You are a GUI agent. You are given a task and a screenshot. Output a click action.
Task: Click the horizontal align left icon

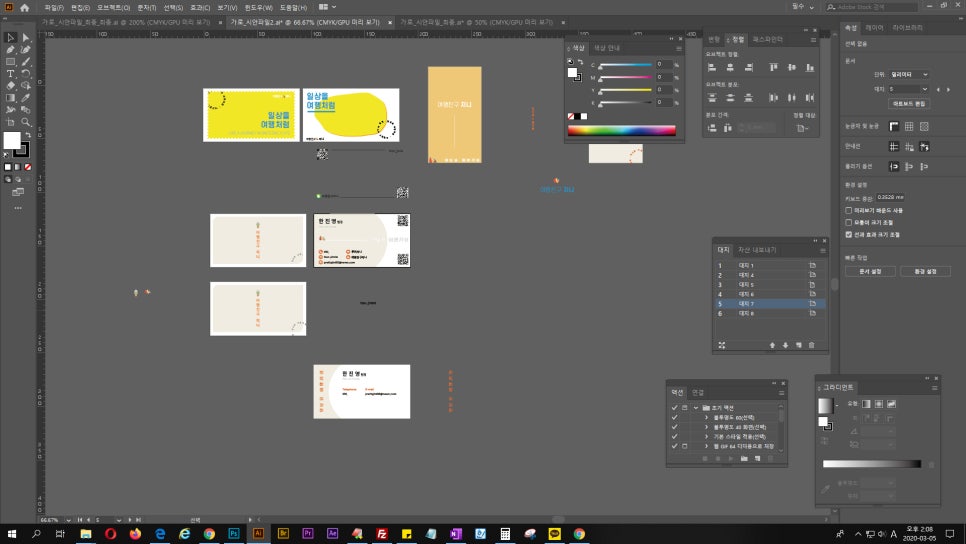(x=713, y=67)
